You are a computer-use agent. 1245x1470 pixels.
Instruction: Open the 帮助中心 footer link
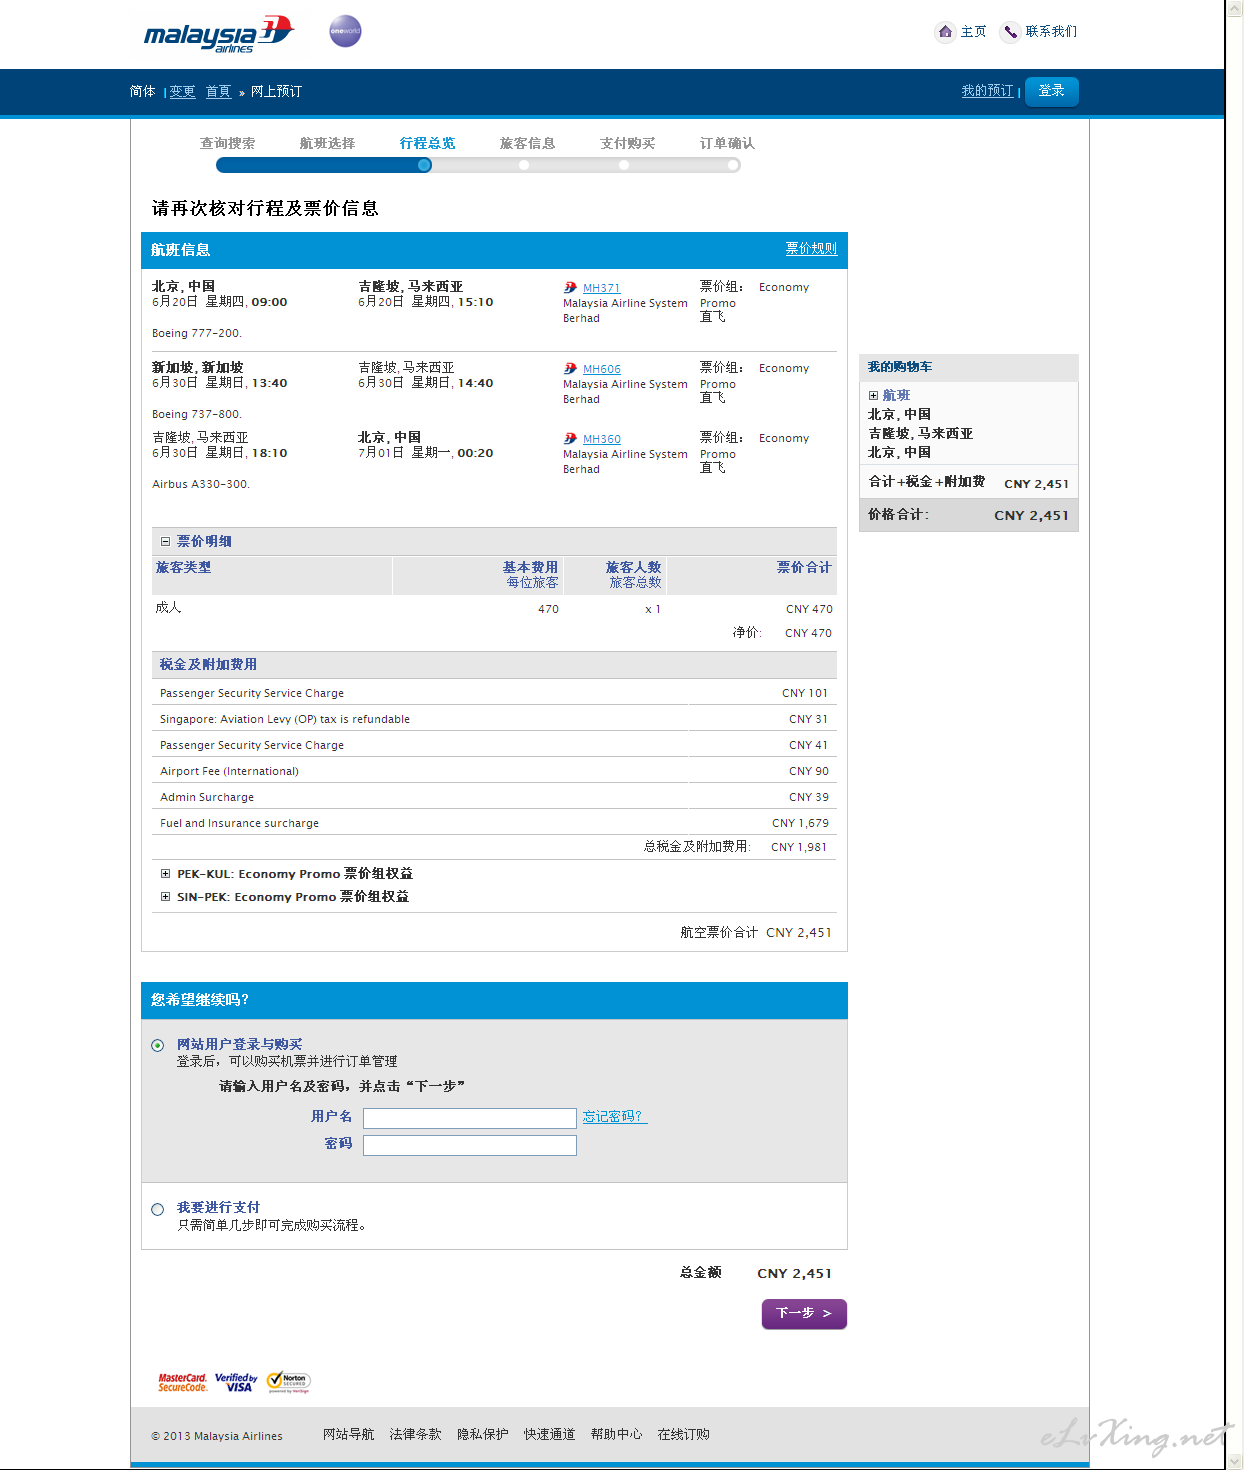coord(617,1435)
